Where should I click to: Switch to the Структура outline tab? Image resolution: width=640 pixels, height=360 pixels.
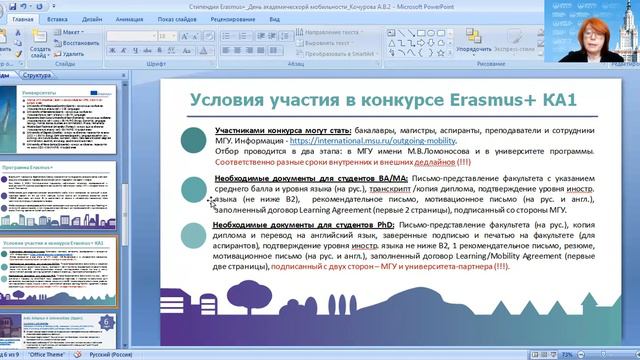pyautogui.click(x=37, y=76)
